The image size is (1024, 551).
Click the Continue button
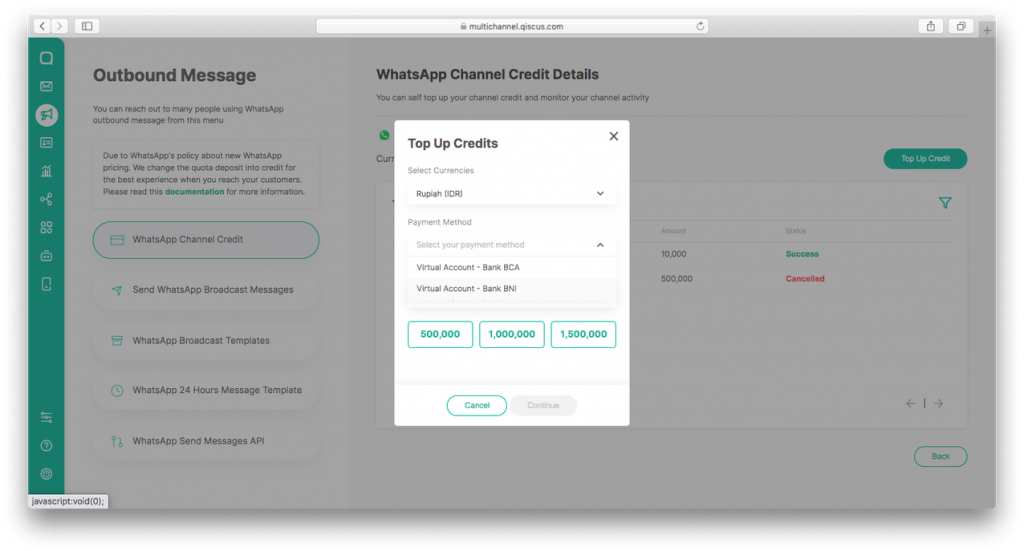pos(543,405)
